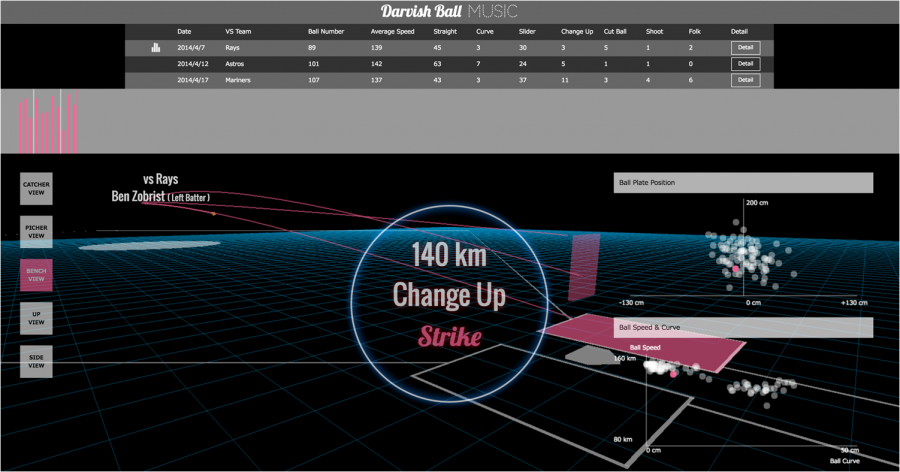Change to Side View
The height and width of the screenshot is (472, 900).
point(36,362)
